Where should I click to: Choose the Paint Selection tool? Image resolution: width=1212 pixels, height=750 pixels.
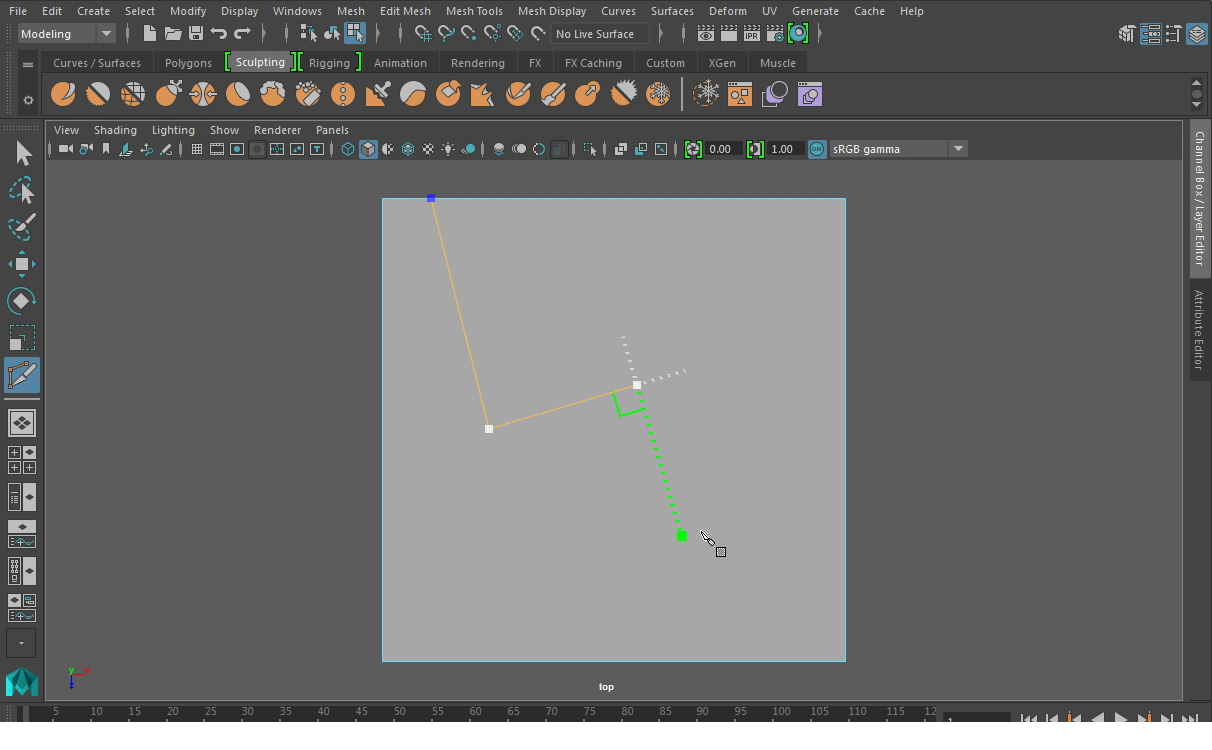pyautogui.click(x=22, y=227)
